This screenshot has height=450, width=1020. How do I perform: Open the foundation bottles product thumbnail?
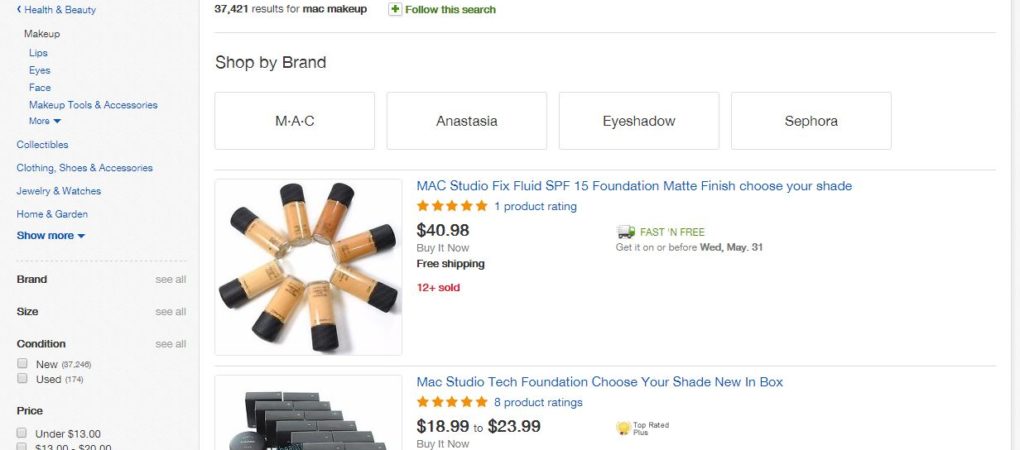308,267
